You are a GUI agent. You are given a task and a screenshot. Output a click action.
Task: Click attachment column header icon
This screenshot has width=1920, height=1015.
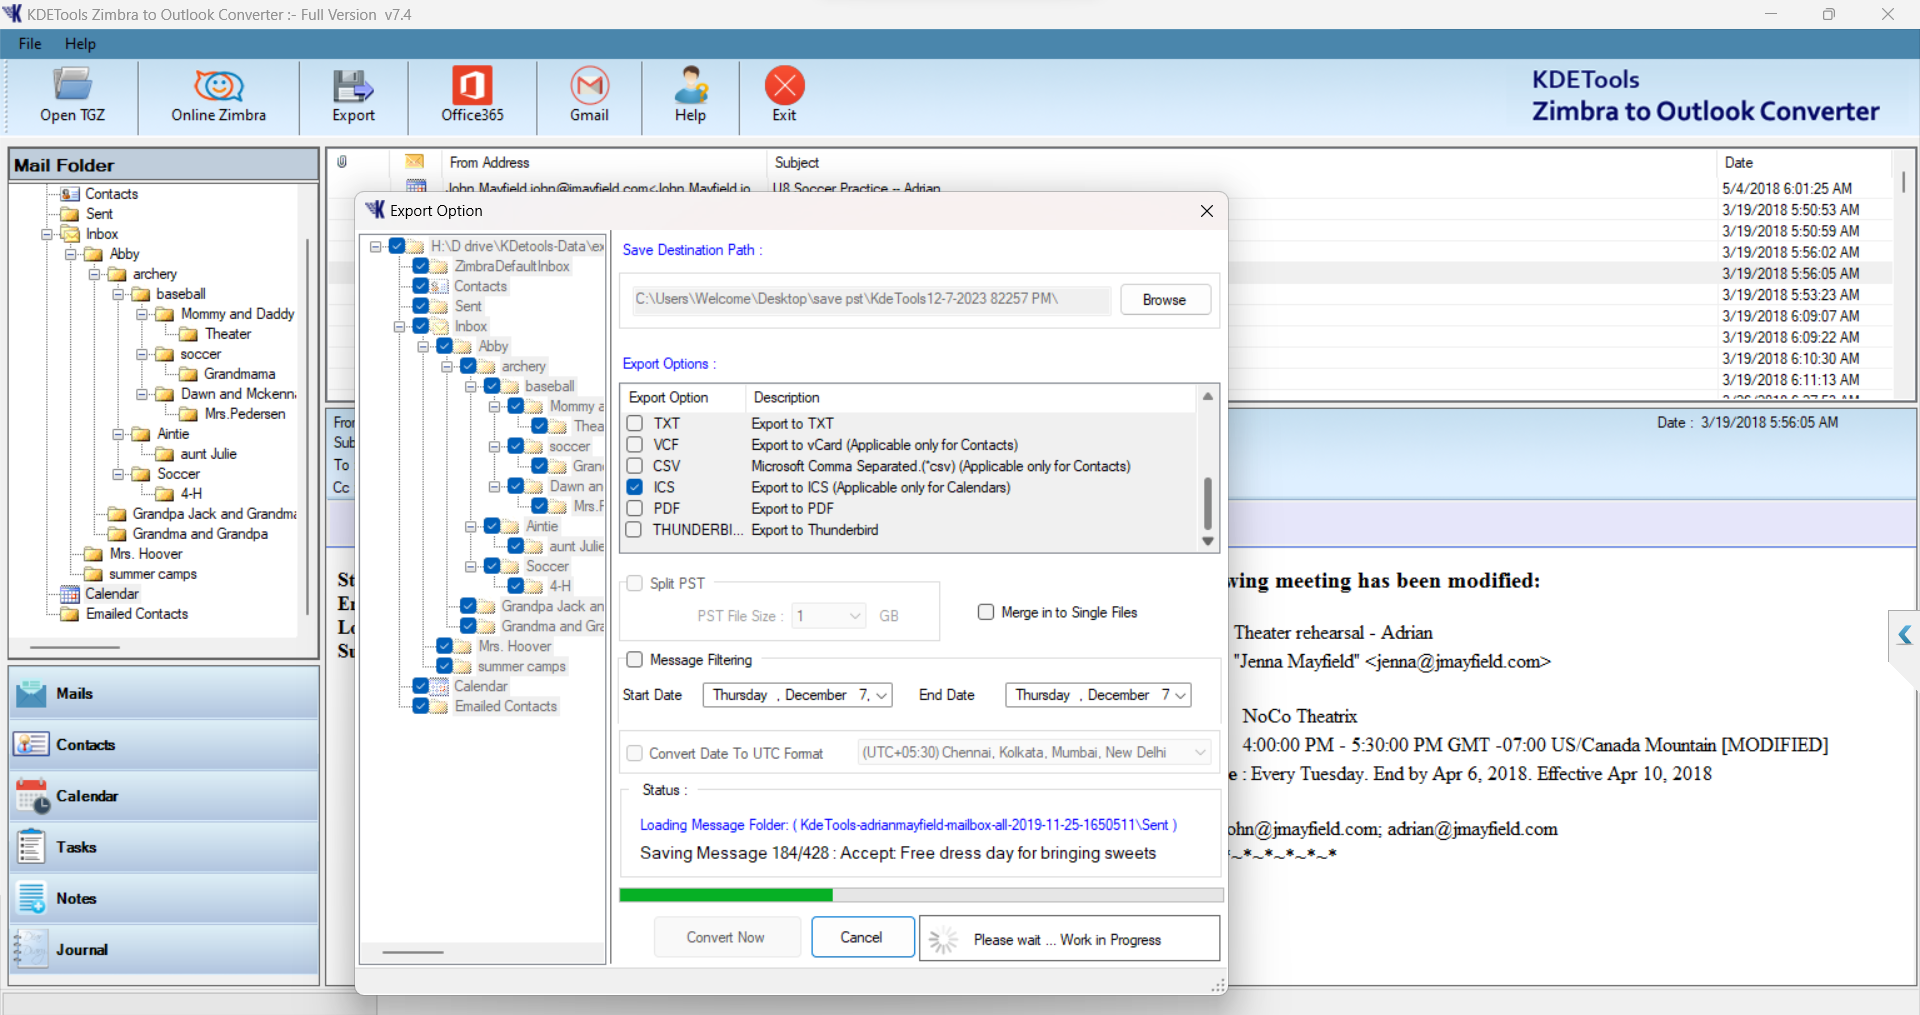pyautogui.click(x=342, y=162)
